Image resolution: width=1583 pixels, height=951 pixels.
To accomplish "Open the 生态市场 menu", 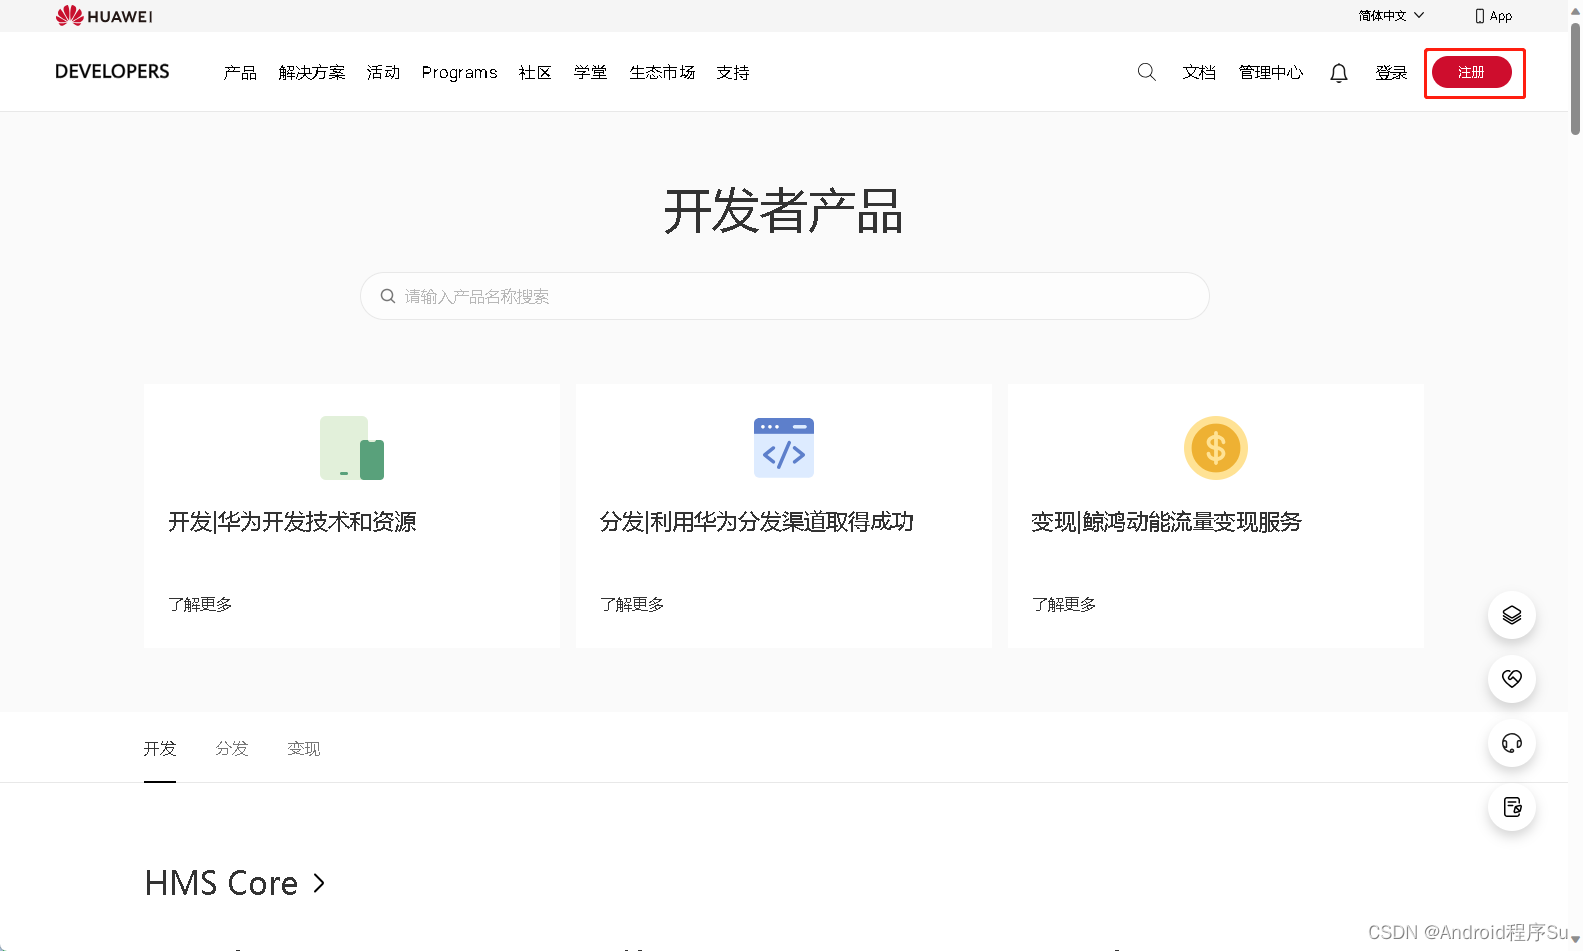I will click(x=662, y=72).
